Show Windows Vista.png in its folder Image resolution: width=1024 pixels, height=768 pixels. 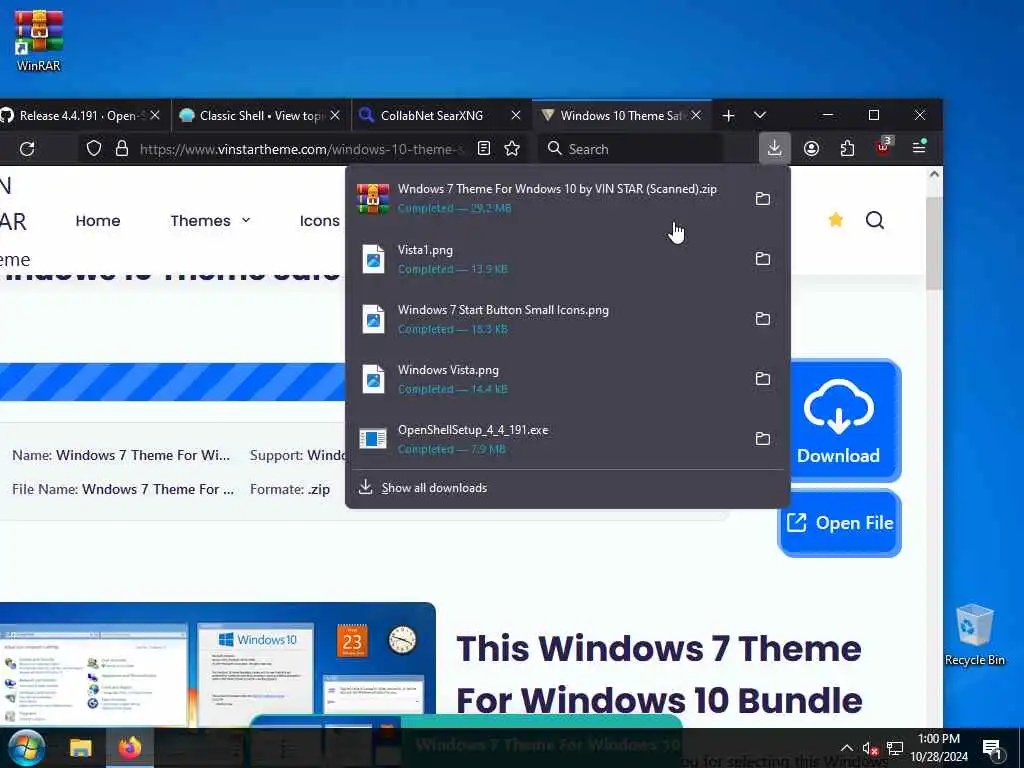point(762,379)
